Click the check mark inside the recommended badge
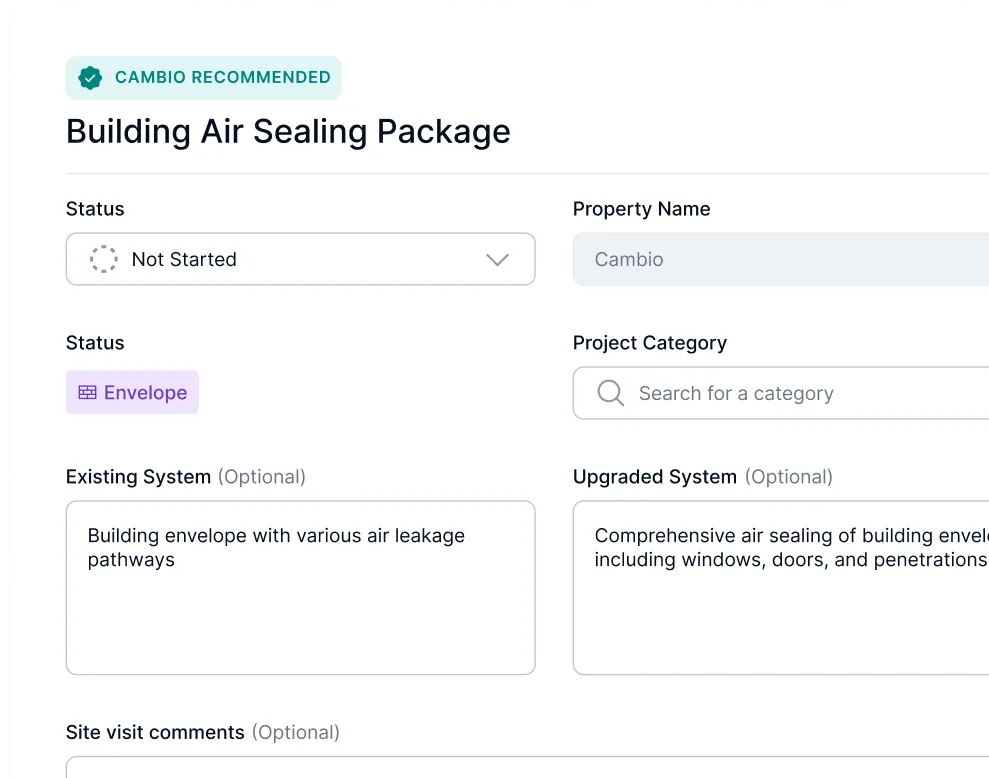 [x=89, y=77]
